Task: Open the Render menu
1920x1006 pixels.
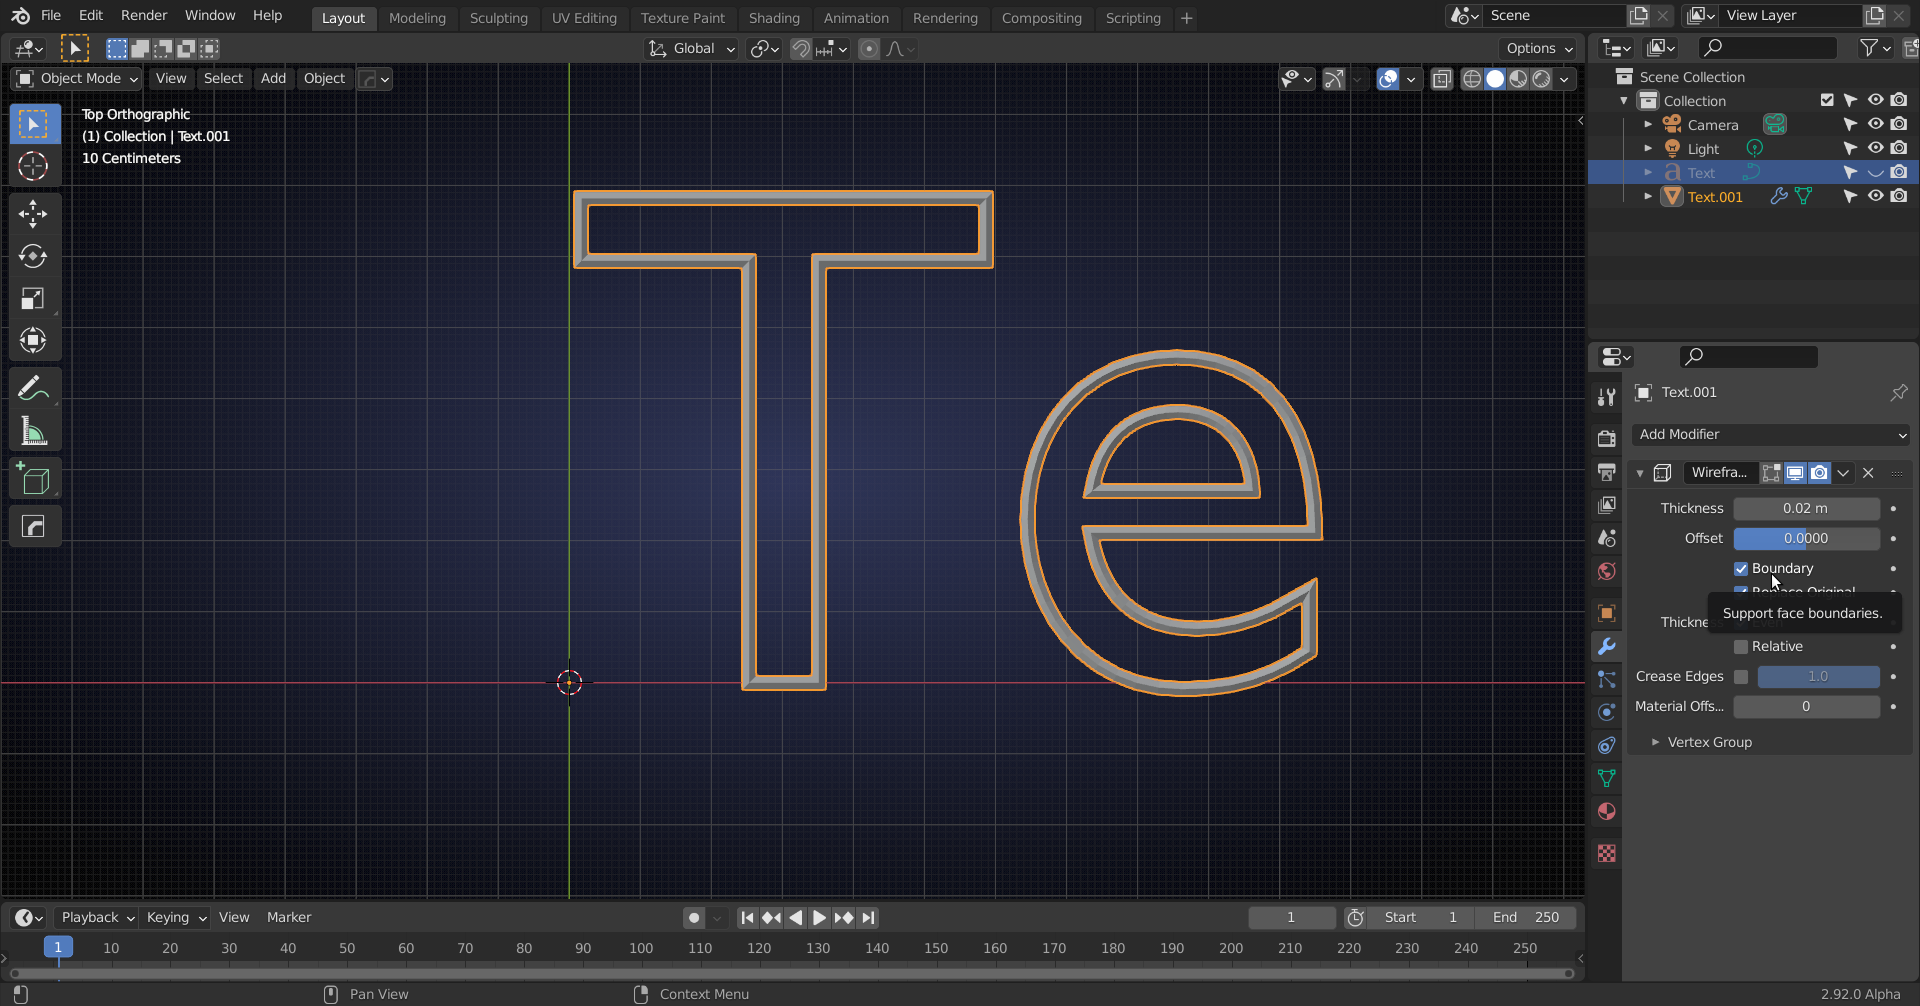Action: click(144, 16)
